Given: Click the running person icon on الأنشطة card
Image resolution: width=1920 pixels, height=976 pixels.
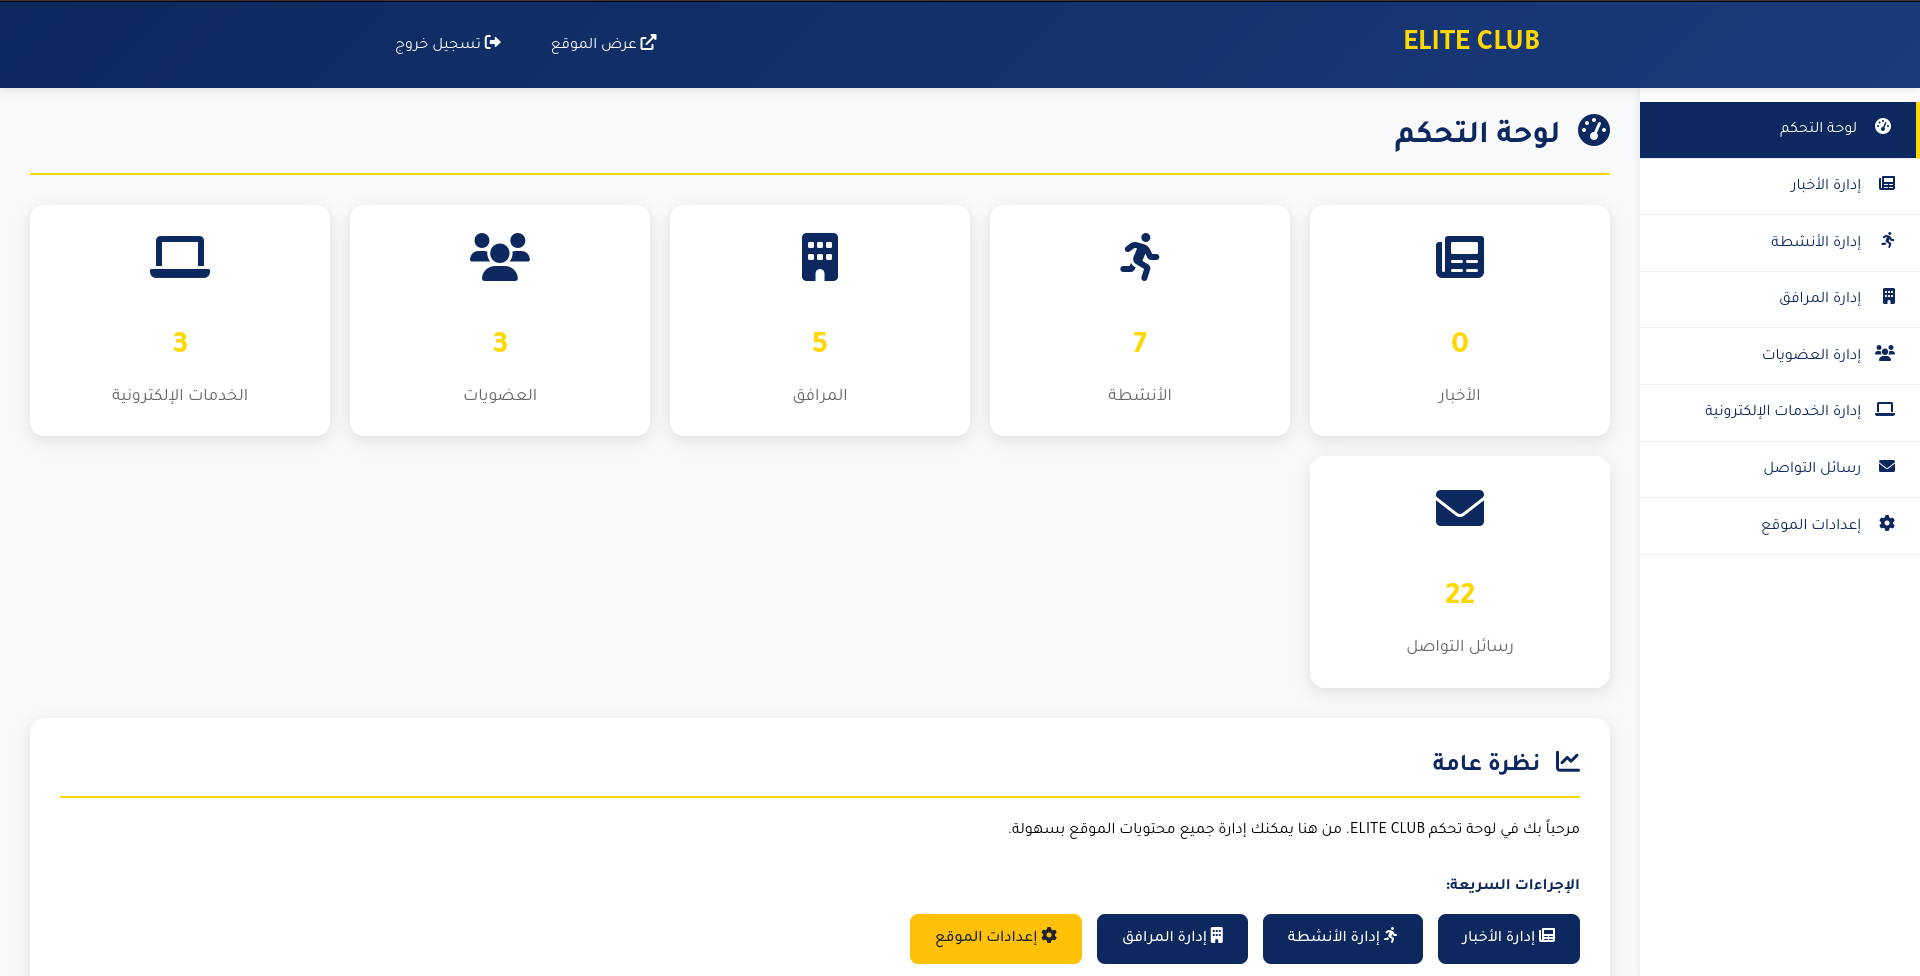Looking at the screenshot, I should click(x=1140, y=257).
